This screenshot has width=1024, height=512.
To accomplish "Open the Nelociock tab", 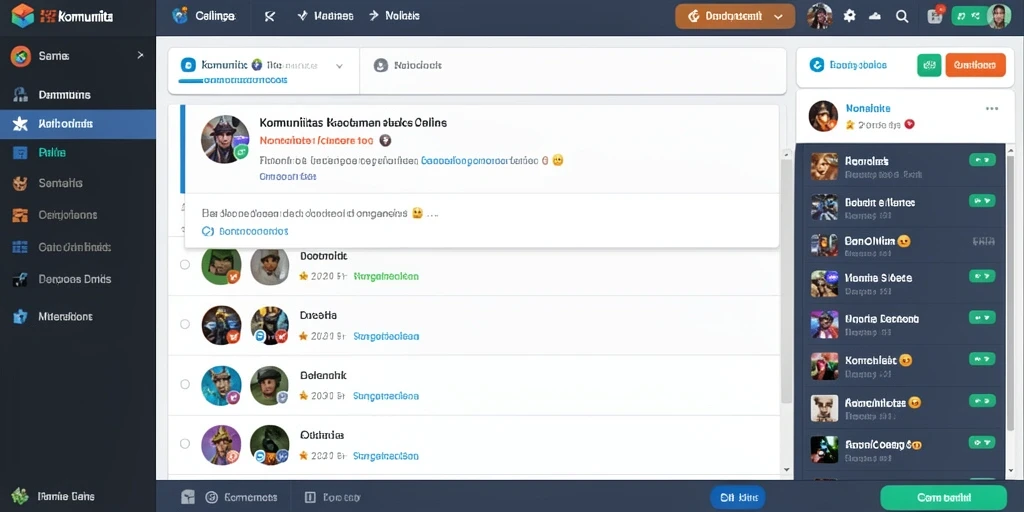I will click(x=408, y=65).
